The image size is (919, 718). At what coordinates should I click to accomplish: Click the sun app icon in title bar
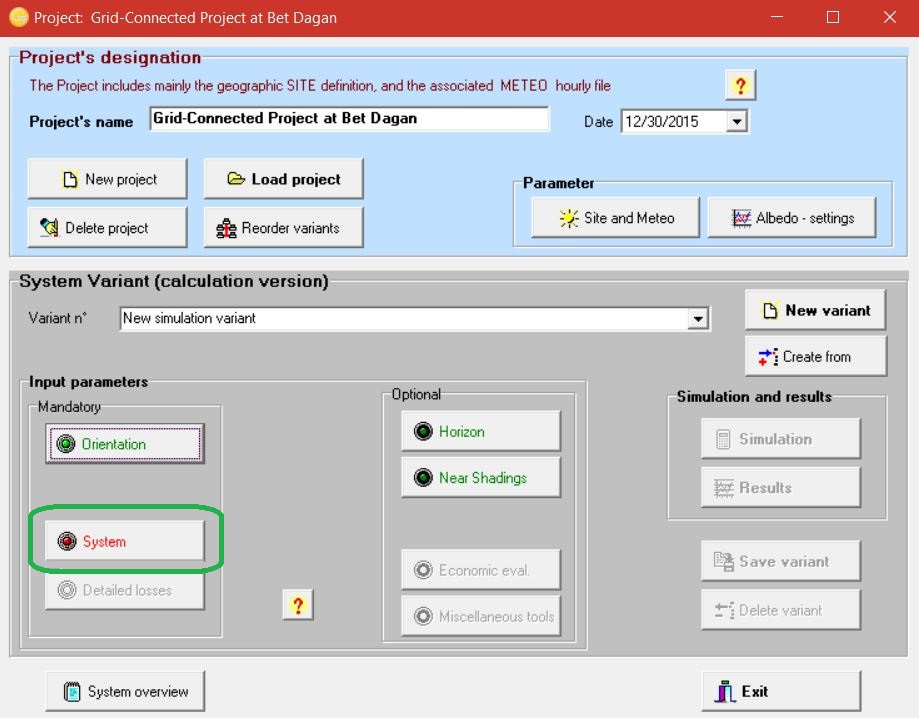tap(18, 17)
